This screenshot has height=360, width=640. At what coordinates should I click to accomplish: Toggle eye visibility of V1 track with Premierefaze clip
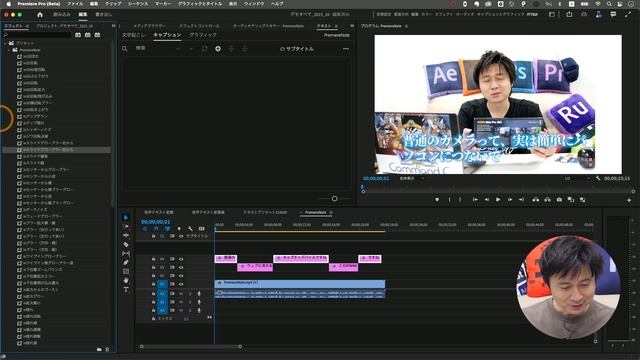click(x=181, y=284)
